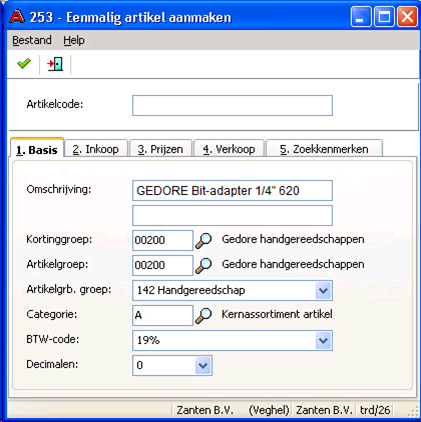Screen dimensions: 421x422
Task: Click the Categorie field containing A
Action: coord(163,315)
